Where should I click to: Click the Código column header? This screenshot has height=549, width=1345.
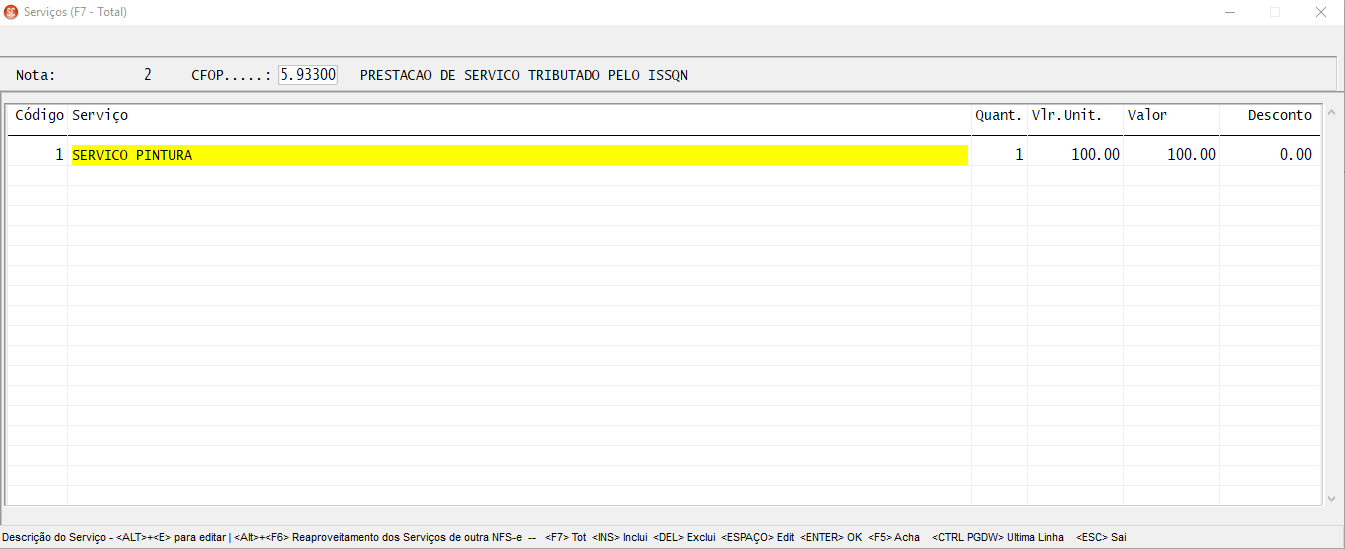click(40, 115)
